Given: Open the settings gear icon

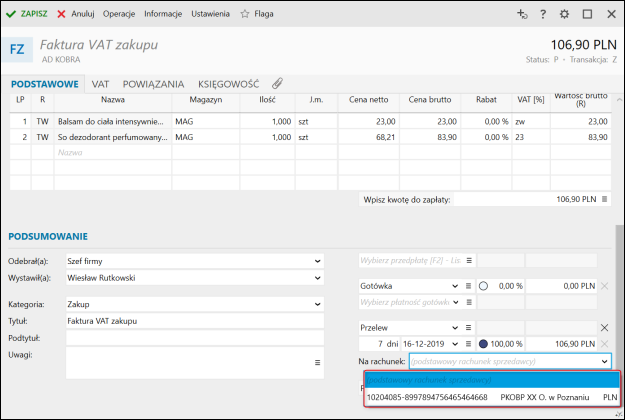Looking at the screenshot, I should (x=564, y=14).
